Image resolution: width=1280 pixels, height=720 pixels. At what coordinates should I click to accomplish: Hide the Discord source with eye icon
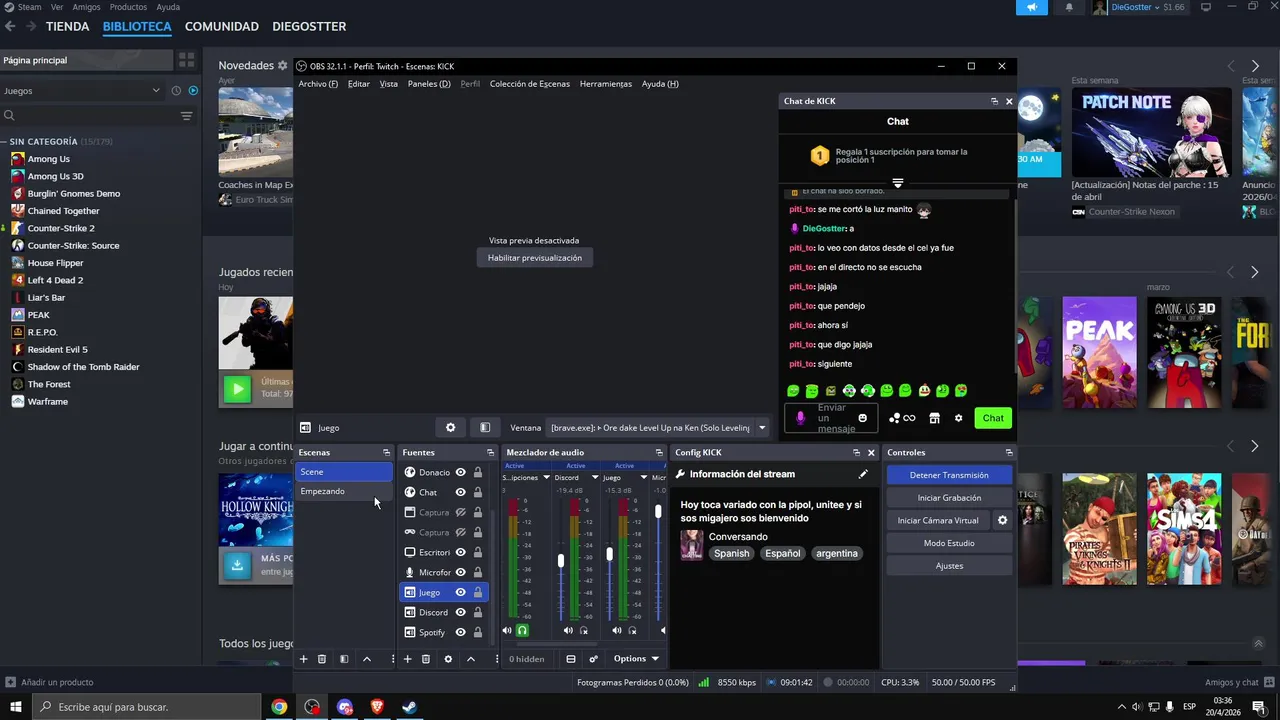pyautogui.click(x=461, y=612)
